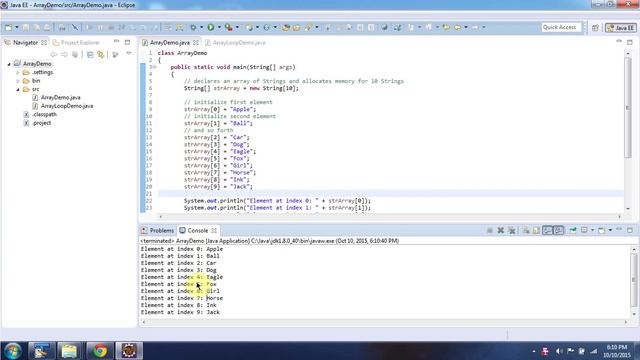Click the editor vertical scrollbar
This screenshot has width=640, height=360.
click(628, 107)
